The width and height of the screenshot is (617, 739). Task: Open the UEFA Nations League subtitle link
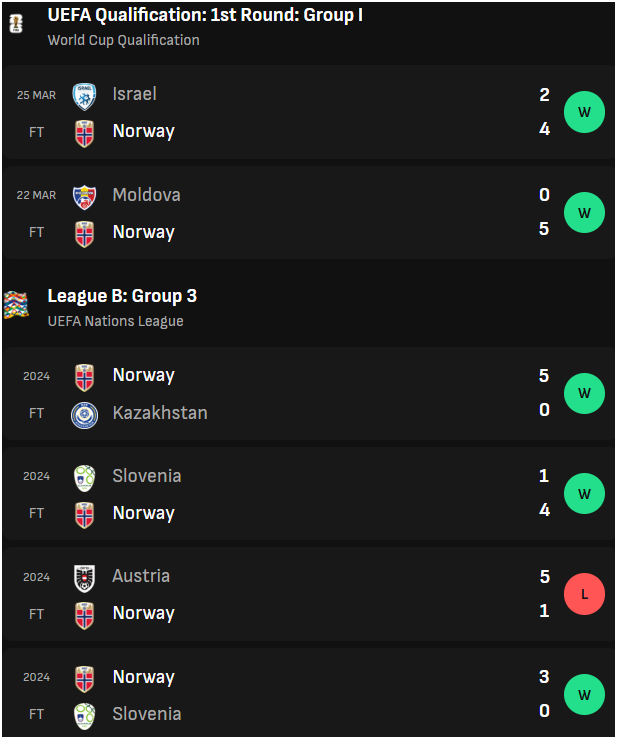click(115, 321)
